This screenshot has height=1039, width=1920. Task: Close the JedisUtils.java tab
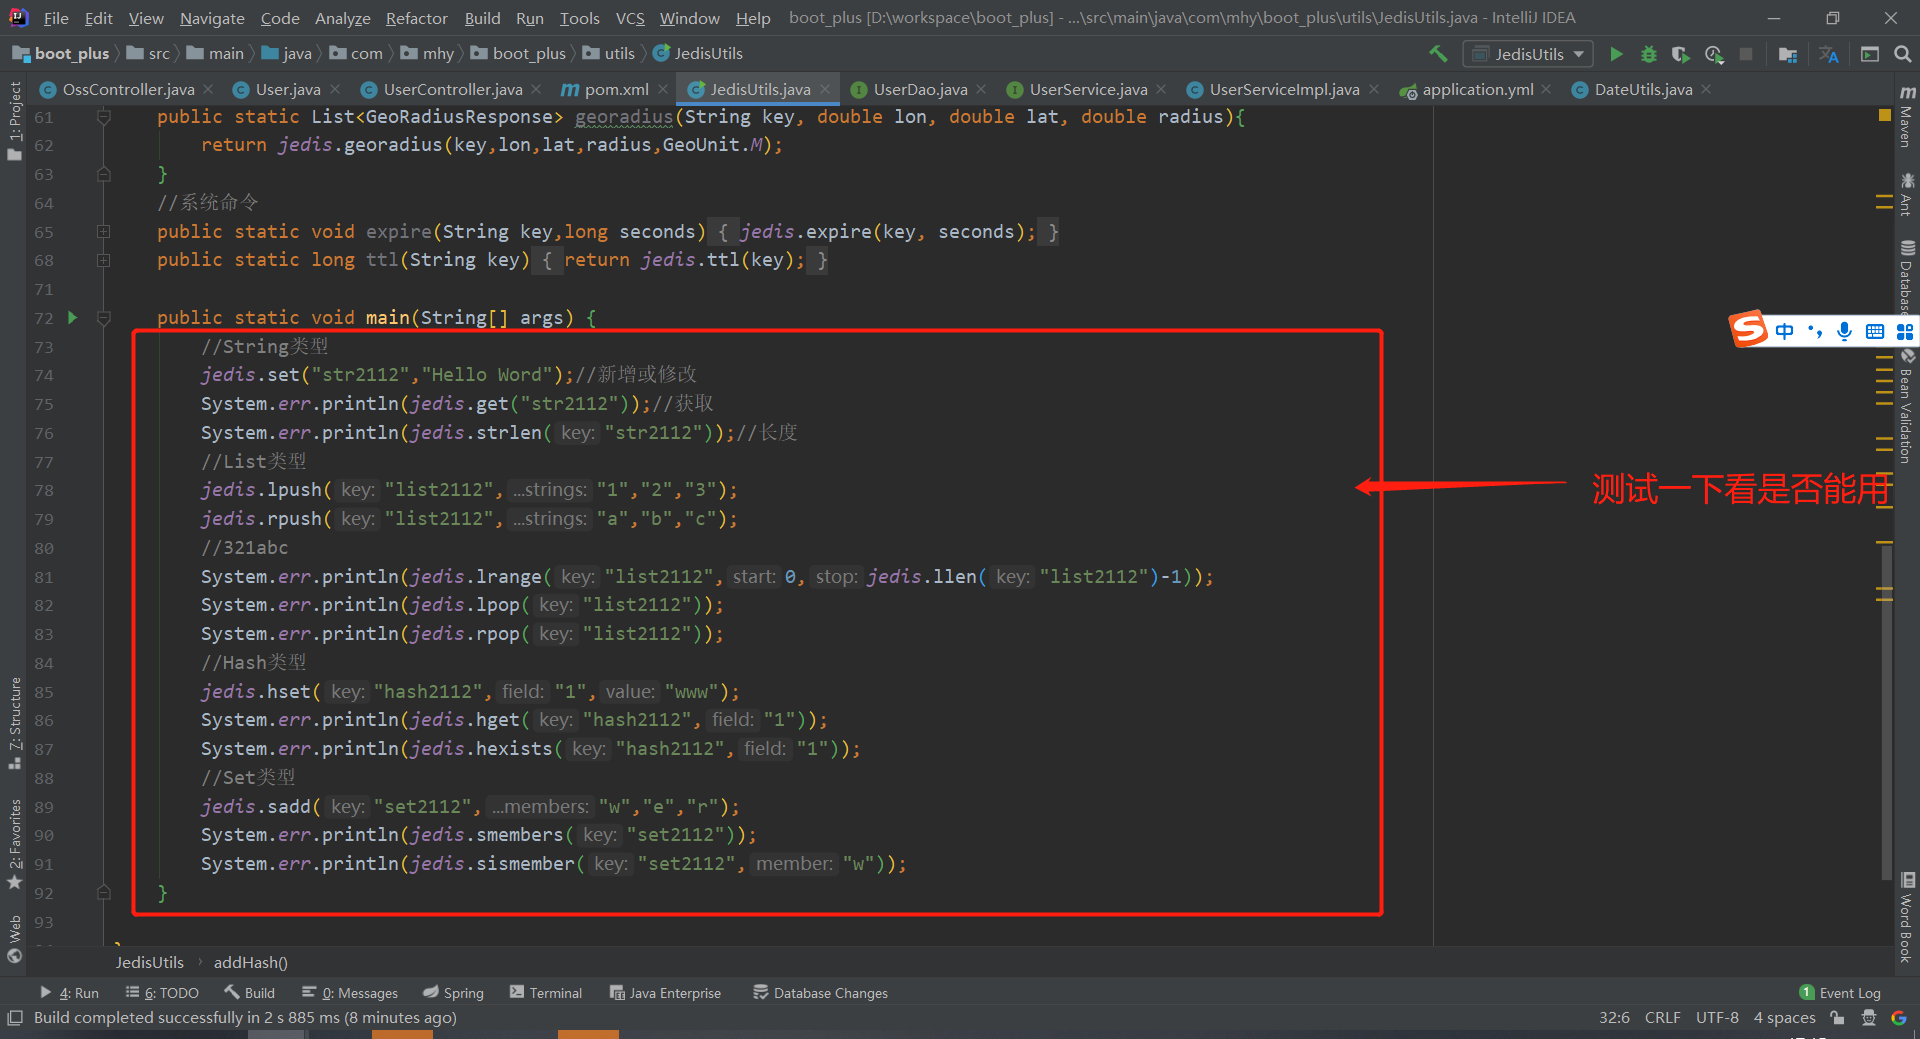pos(825,90)
